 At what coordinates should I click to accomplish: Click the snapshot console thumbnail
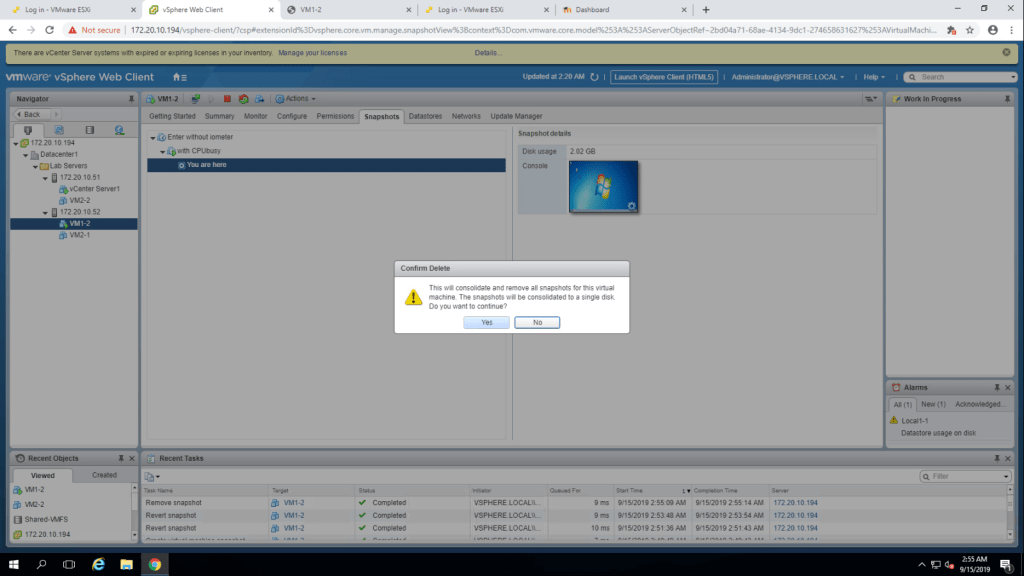click(603, 187)
